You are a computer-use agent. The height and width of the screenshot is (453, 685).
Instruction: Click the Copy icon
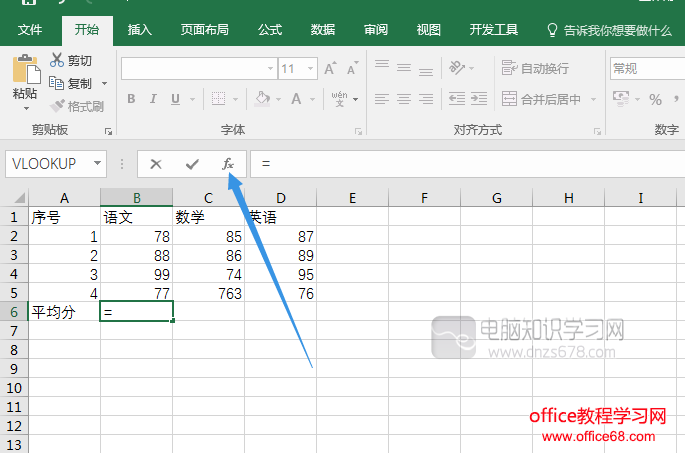(56, 83)
